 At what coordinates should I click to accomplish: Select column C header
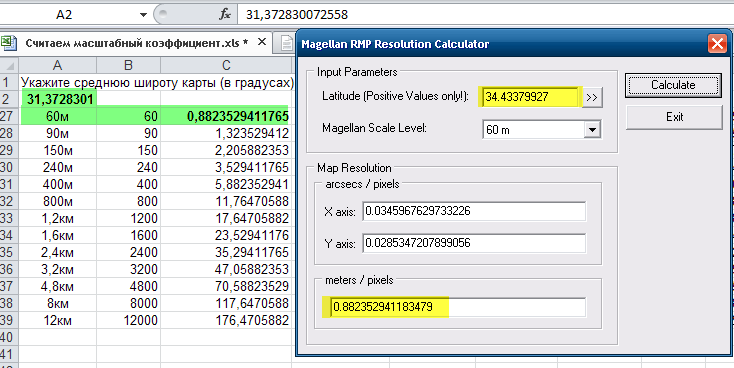226,66
